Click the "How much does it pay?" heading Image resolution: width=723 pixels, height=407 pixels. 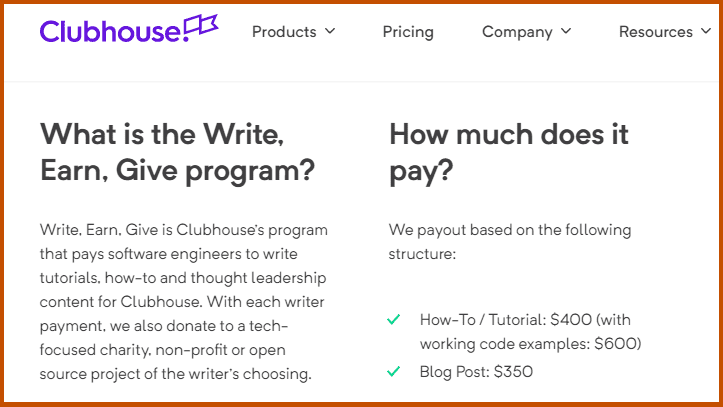point(509,153)
